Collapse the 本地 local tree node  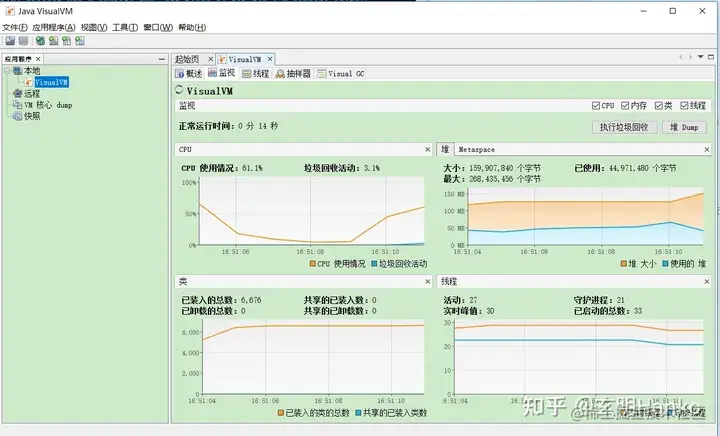pos(7,71)
